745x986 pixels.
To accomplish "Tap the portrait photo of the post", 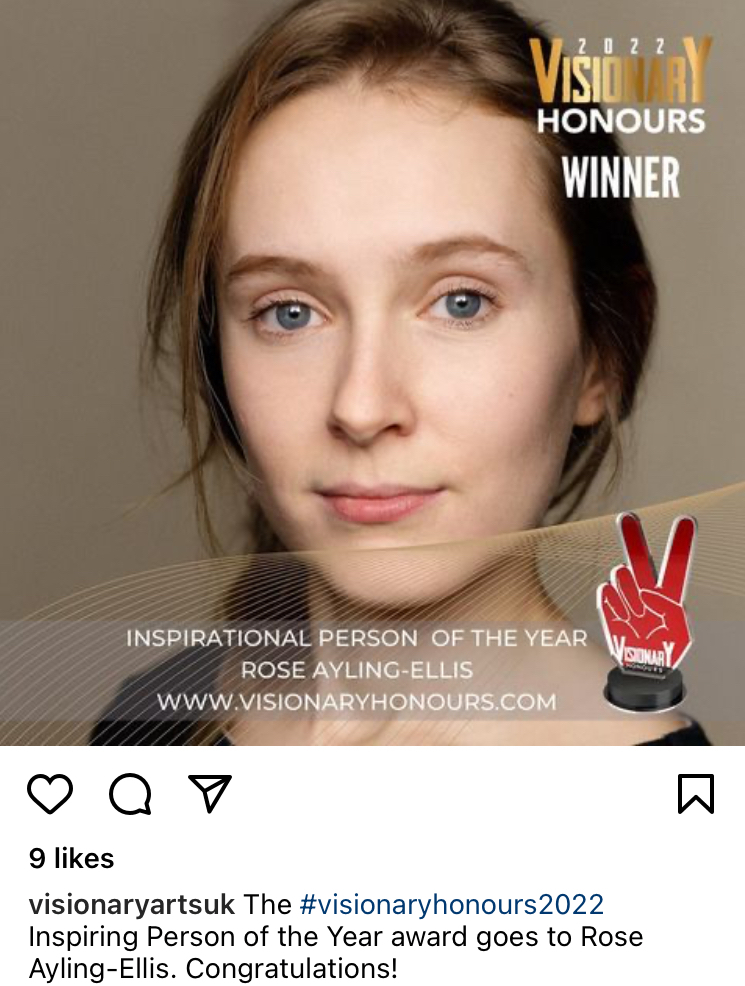I will click(372, 373).
